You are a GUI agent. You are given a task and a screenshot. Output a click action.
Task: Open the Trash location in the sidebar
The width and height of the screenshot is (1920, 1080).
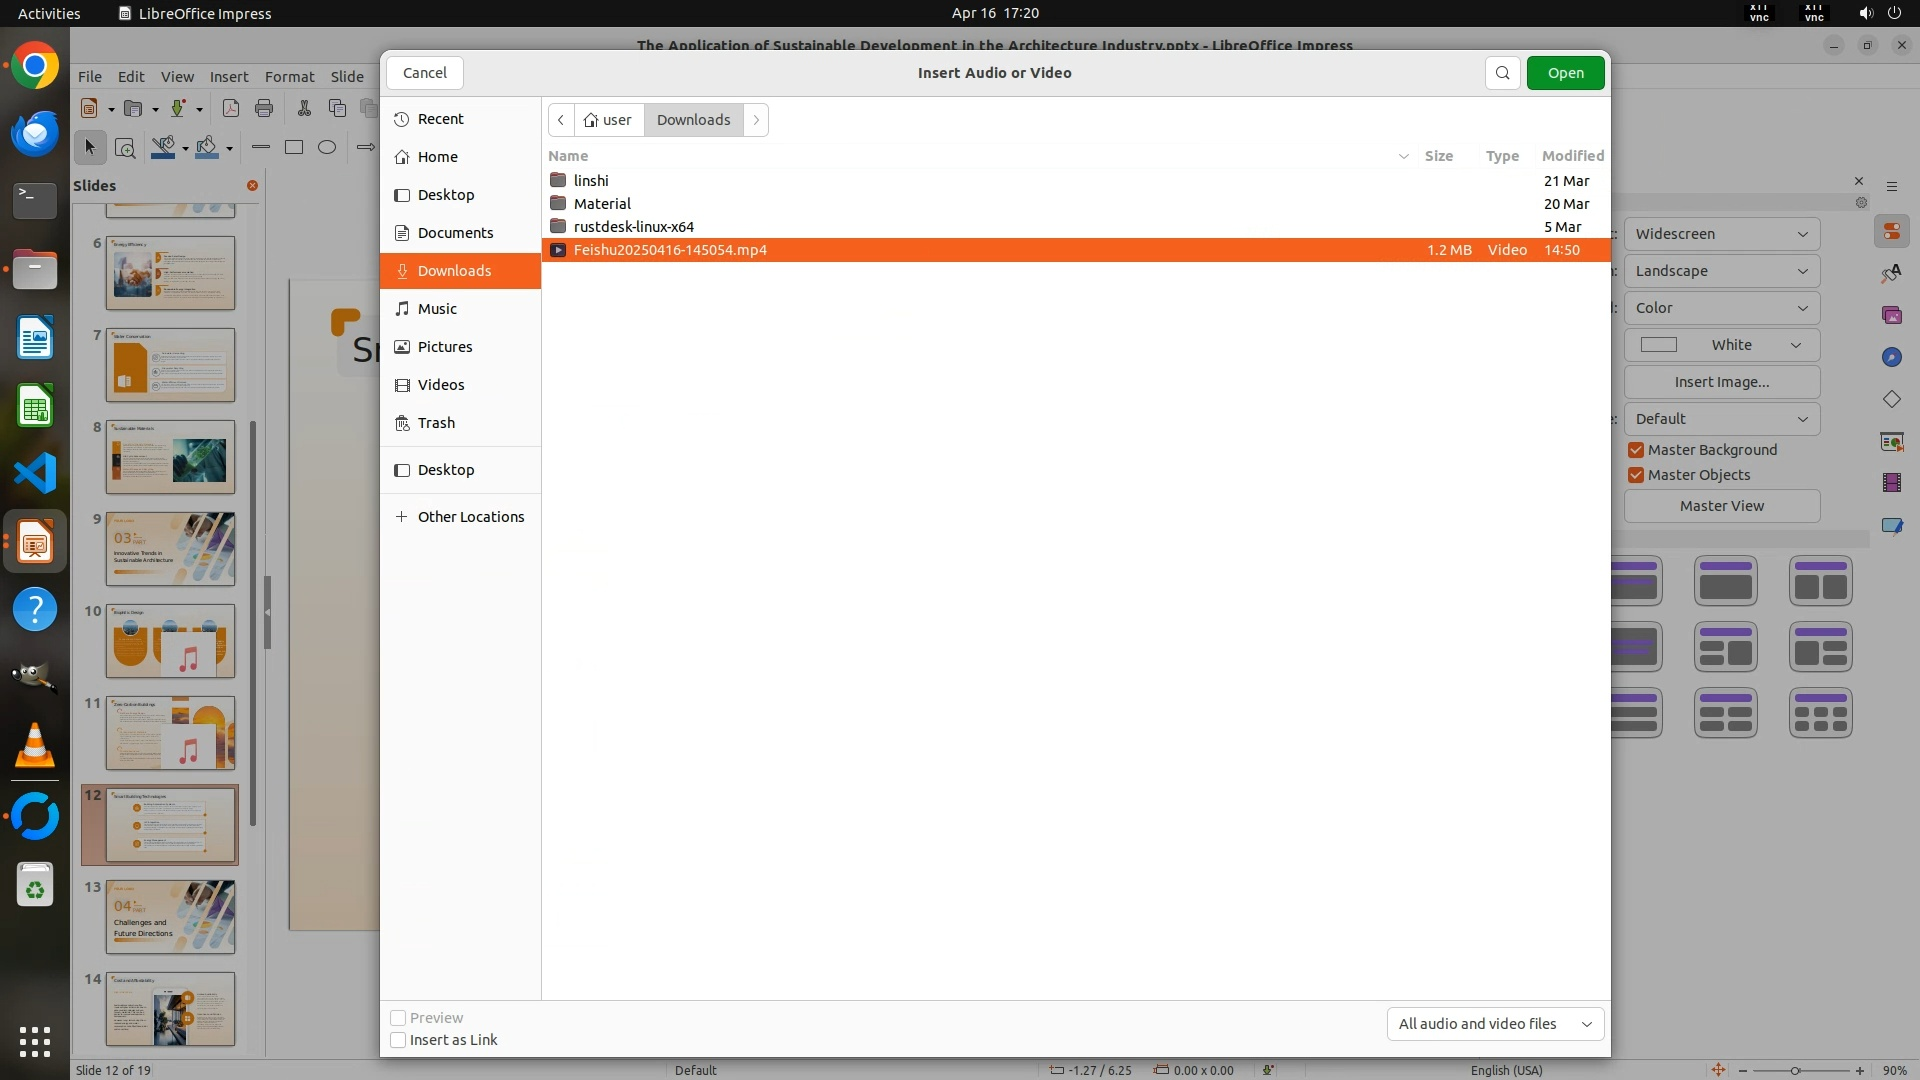click(x=436, y=423)
